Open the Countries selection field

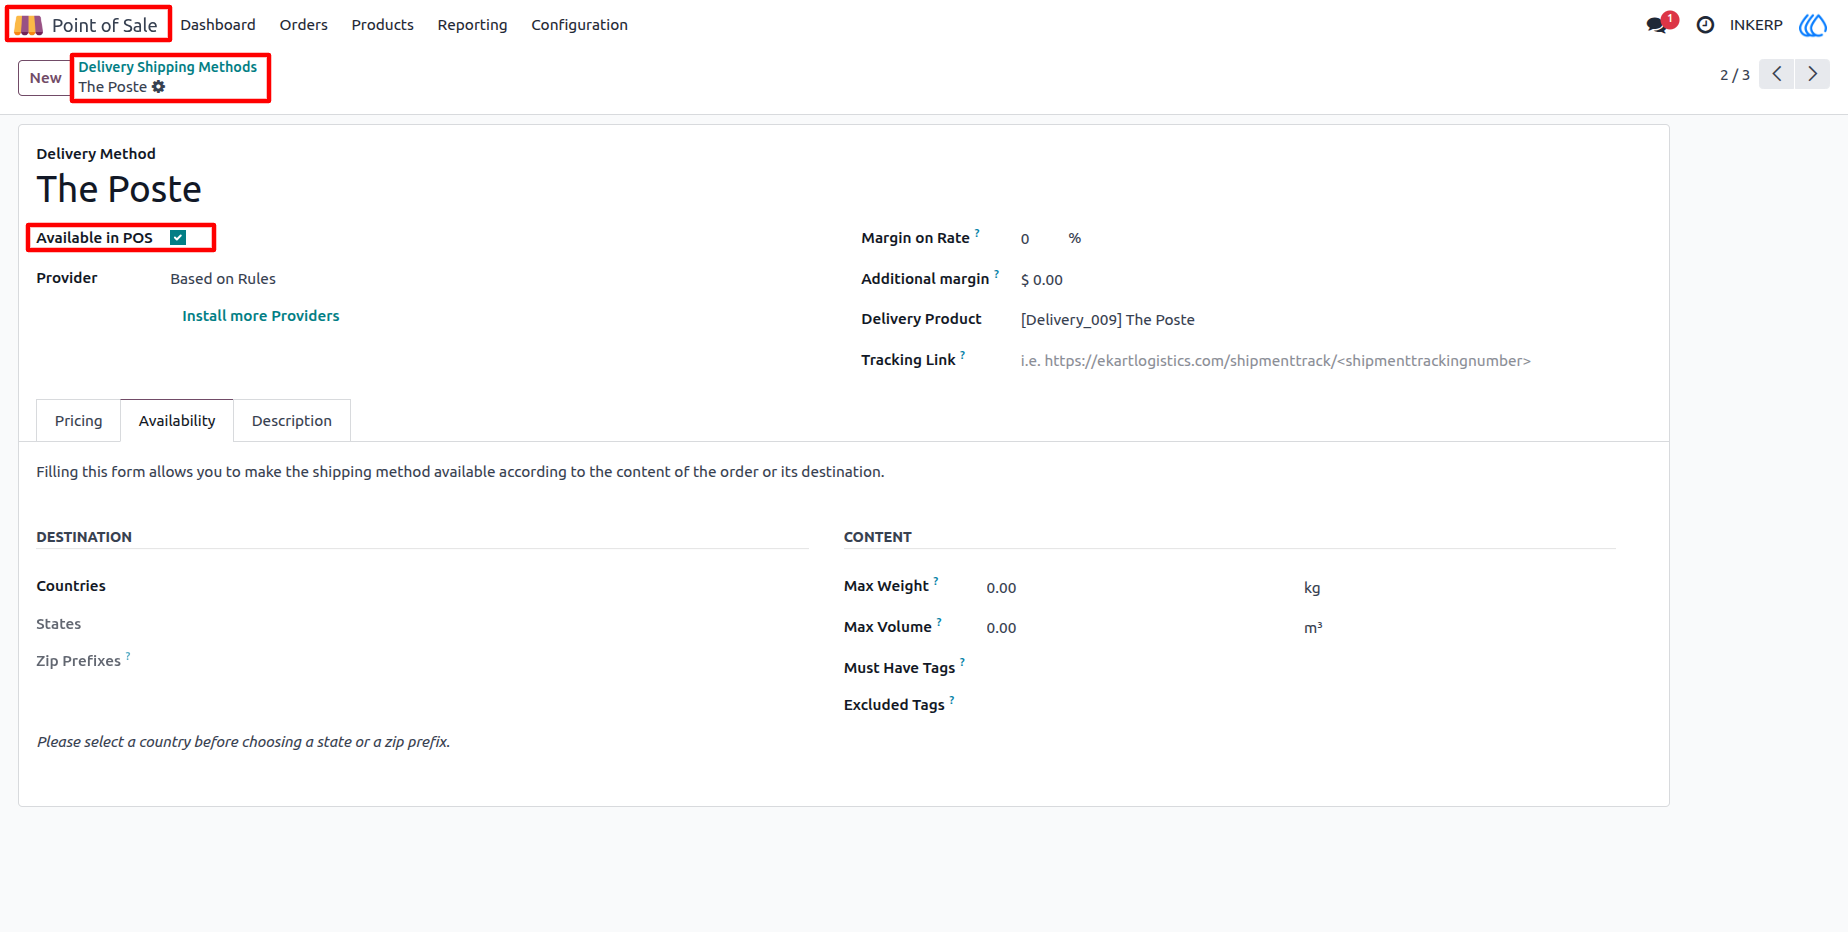click(x=488, y=586)
